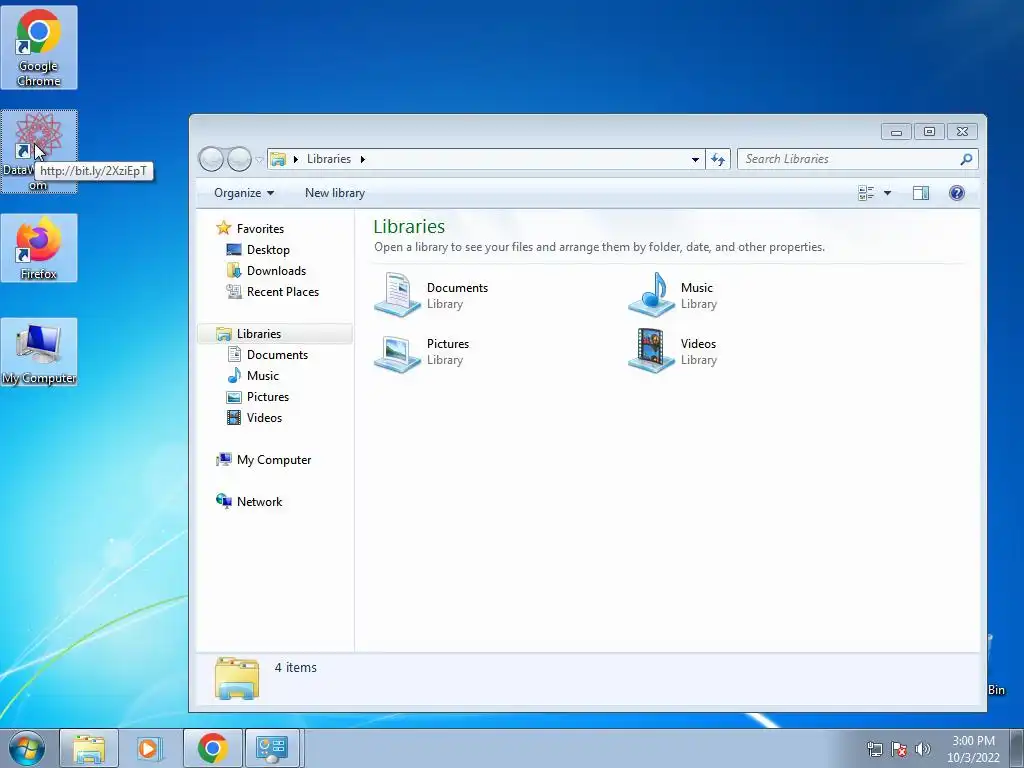
Task: Minimize the Libraries window
Action: click(x=896, y=132)
